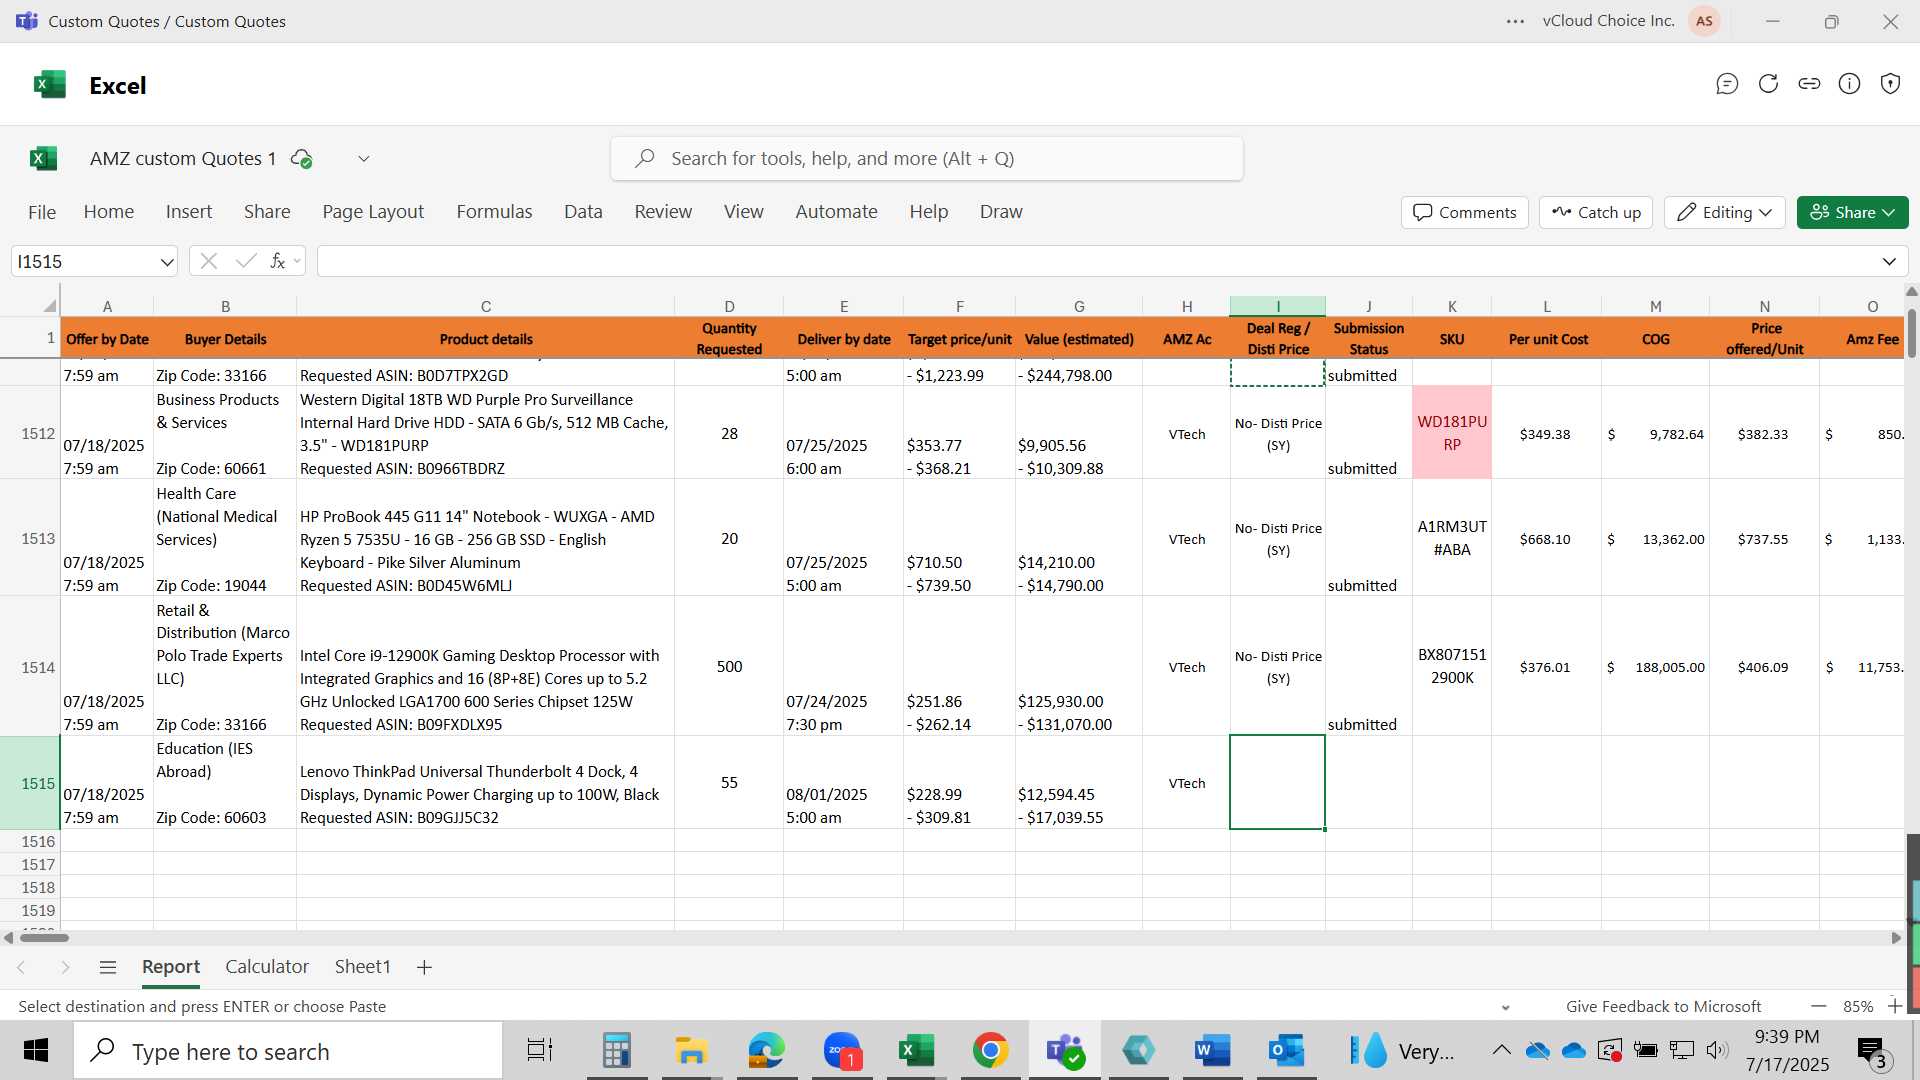
Task: Open the Windows Start menu
Action: tap(36, 1051)
